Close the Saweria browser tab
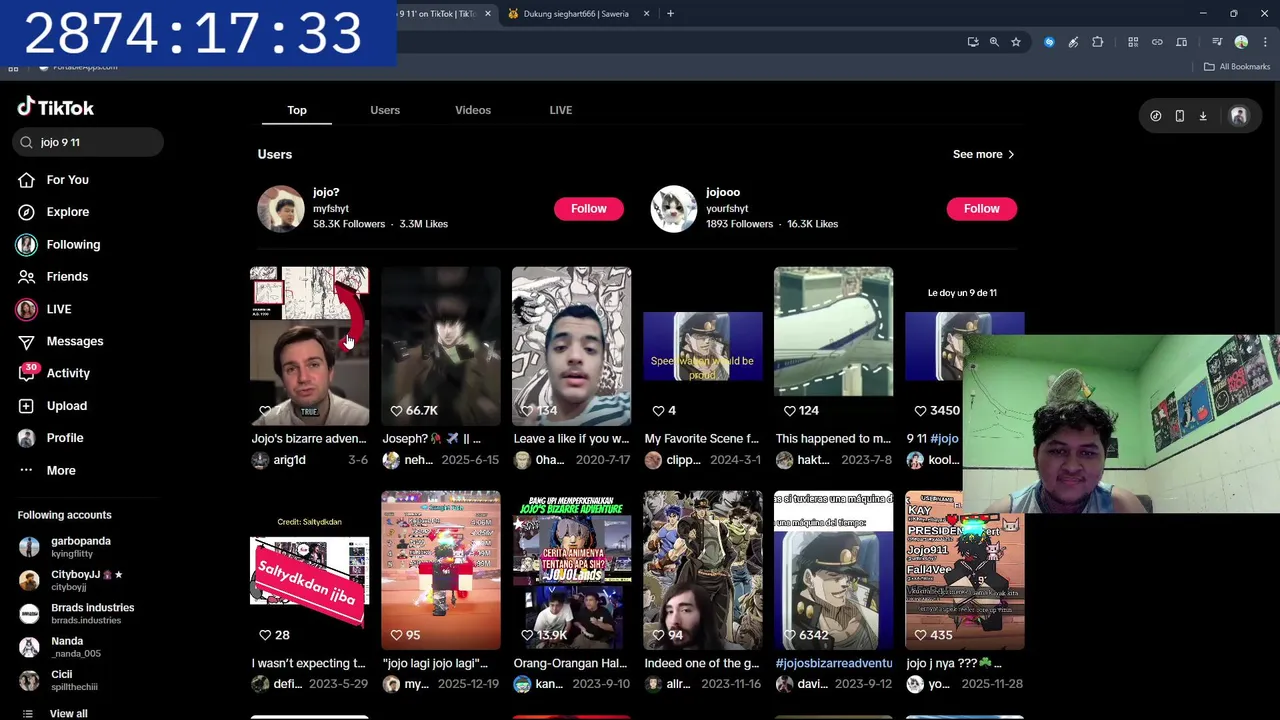1280x720 pixels. tap(646, 14)
